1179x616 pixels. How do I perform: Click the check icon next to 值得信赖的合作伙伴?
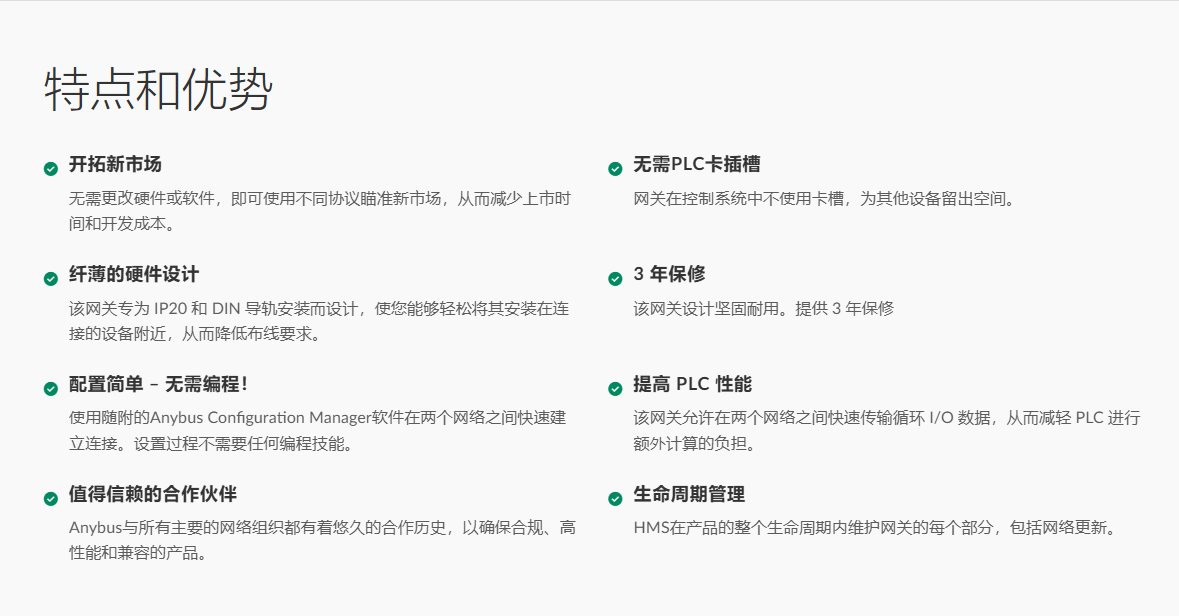(51, 499)
